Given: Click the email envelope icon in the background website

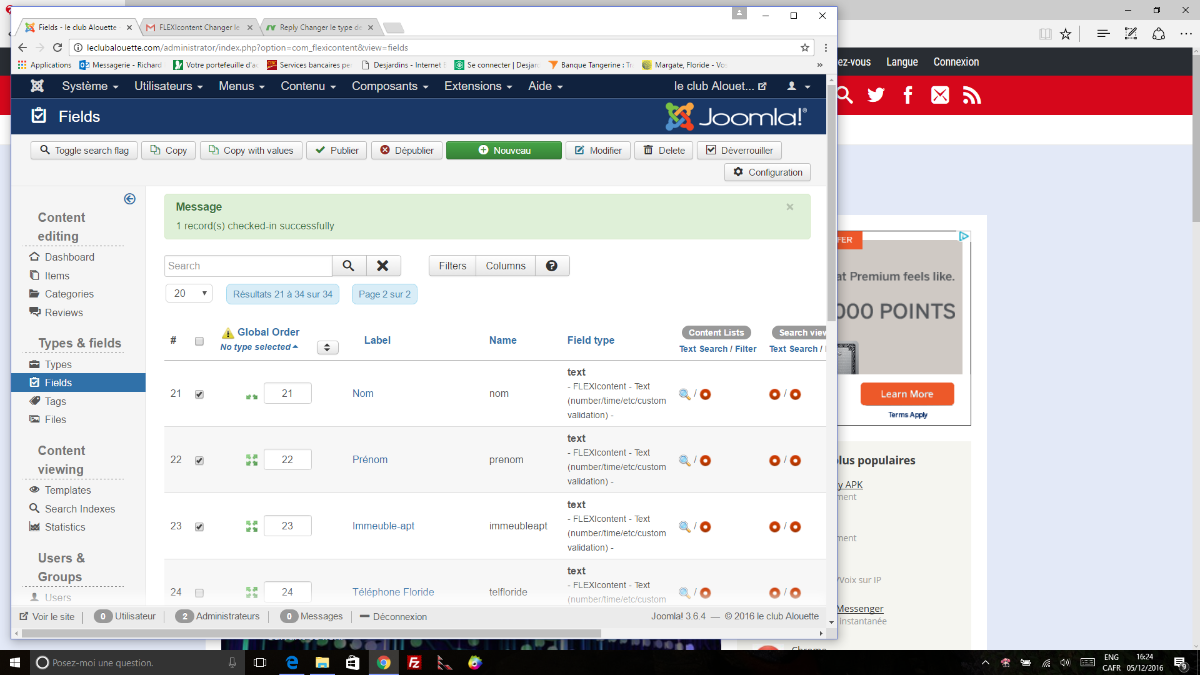Looking at the screenshot, I should click(940, 95).
